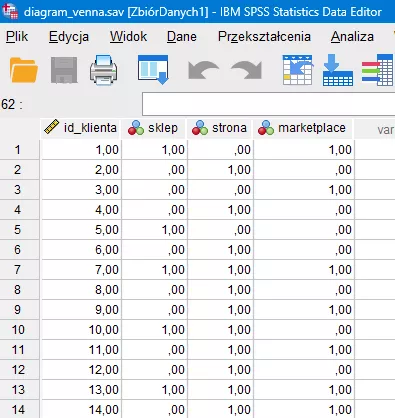Select row header 13
Screen dimensions: 395x418
pyautogui.click(x=19, y=390)
